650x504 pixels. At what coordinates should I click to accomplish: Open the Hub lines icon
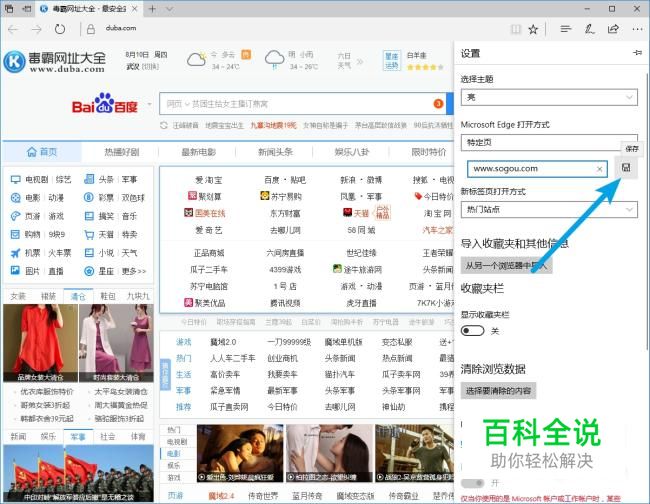(565, 29)
